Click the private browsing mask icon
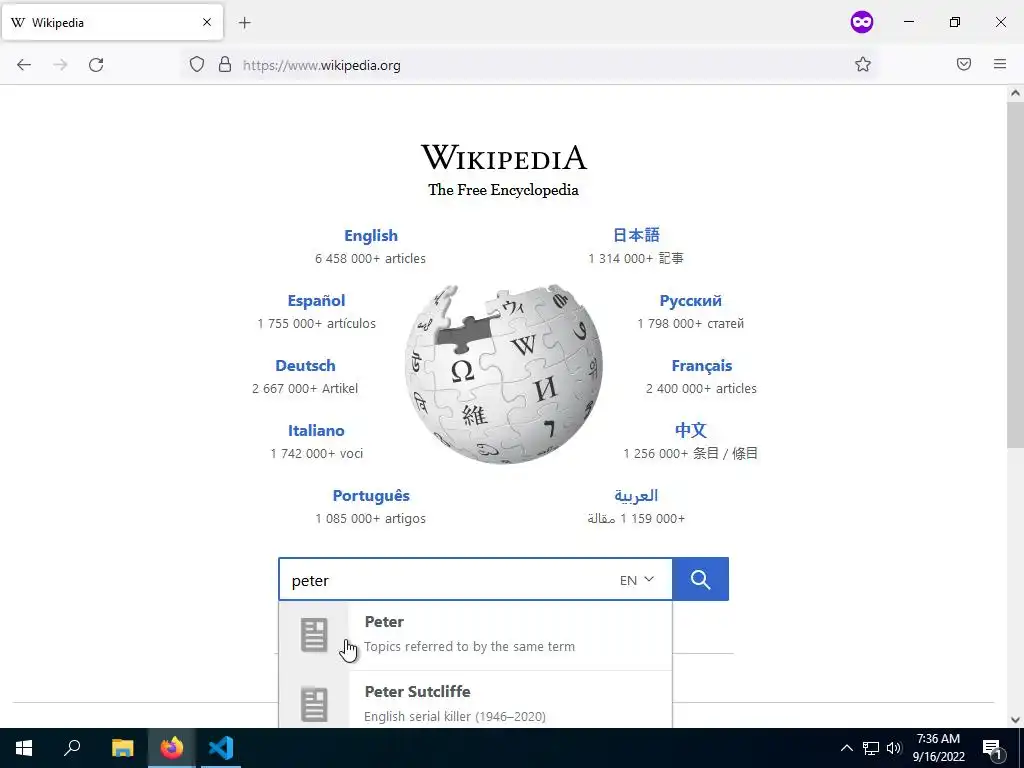Viewport: 1024px width, 768px height. [862, 22]
